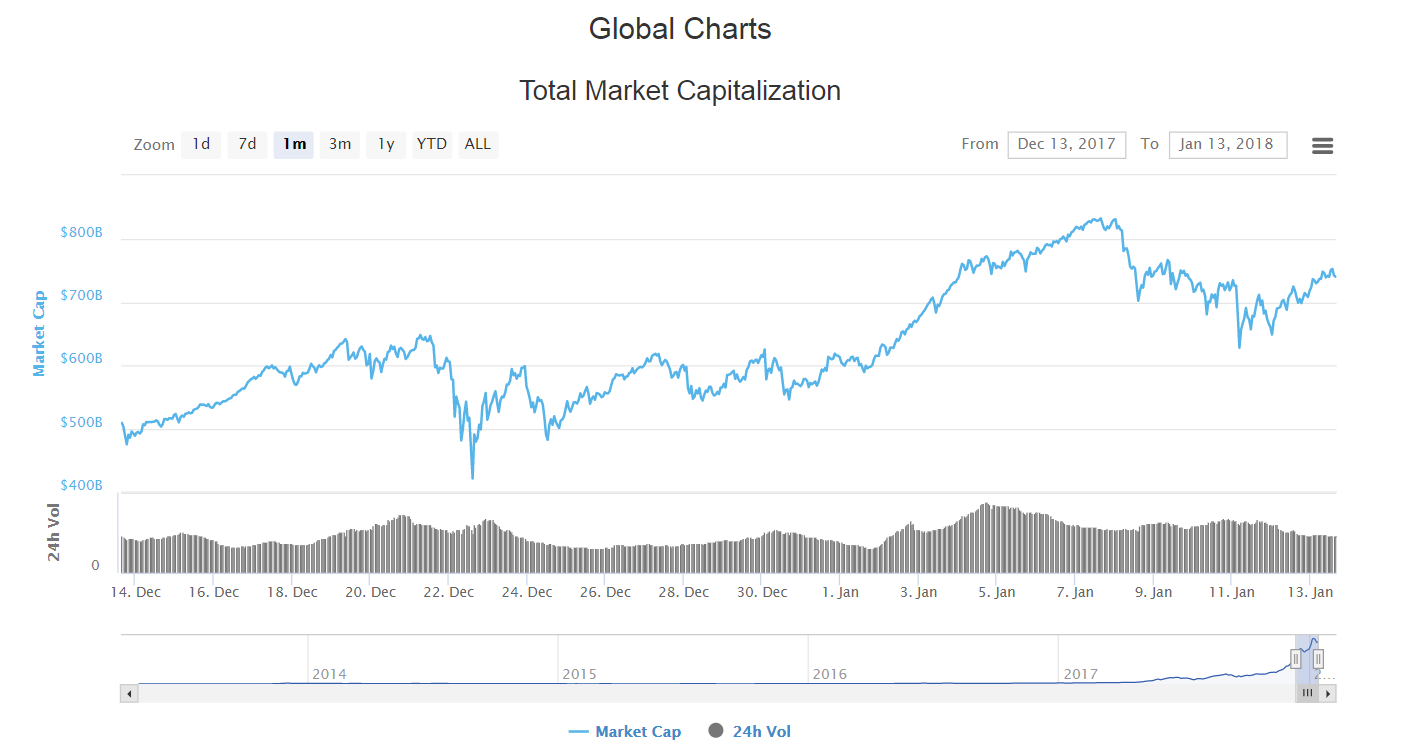Open the From date picker showing Dec 13, 2017
1405x753 pixels.
[1066, 144]
